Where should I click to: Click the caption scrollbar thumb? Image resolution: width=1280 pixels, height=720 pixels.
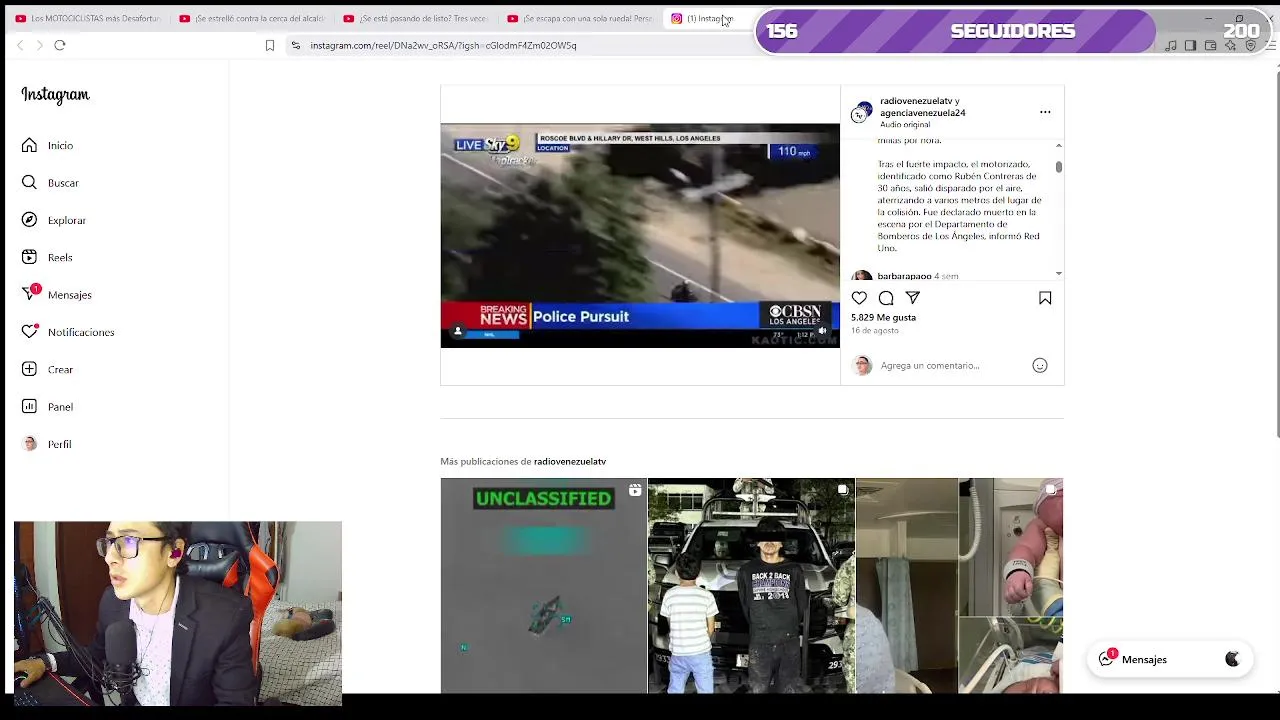1058,167
